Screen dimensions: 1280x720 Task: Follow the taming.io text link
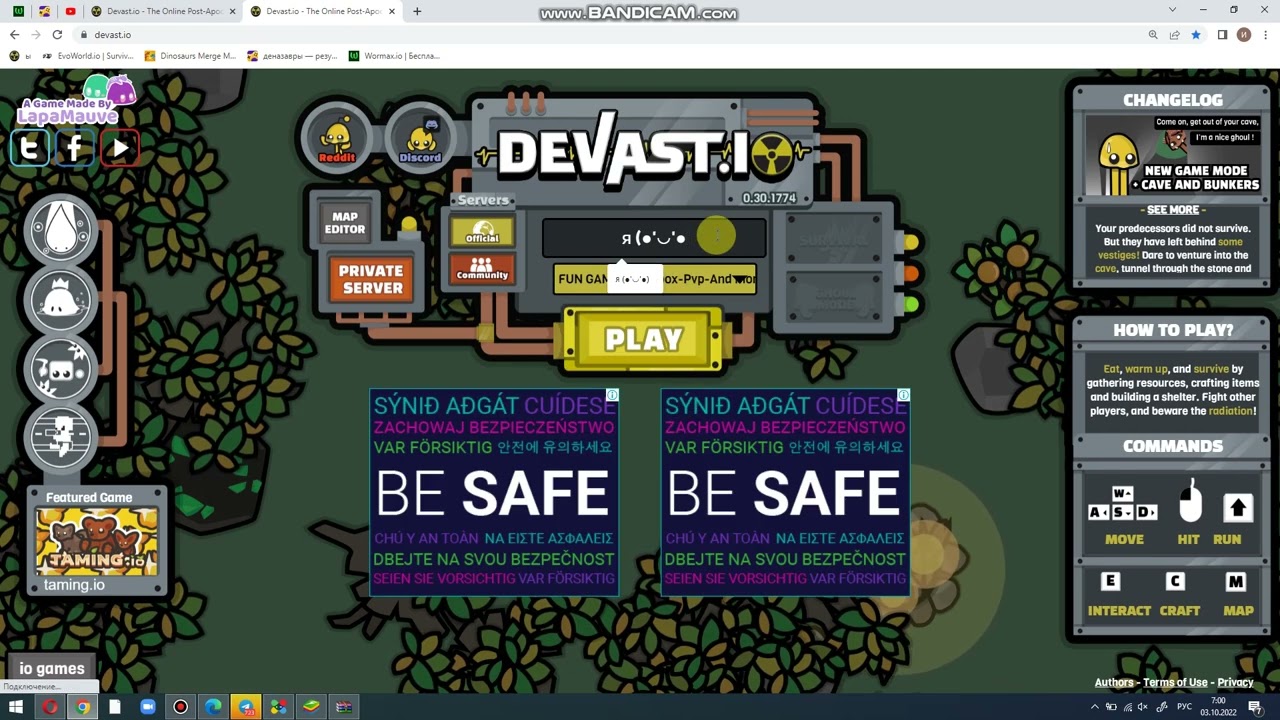(x=74, y=585)
